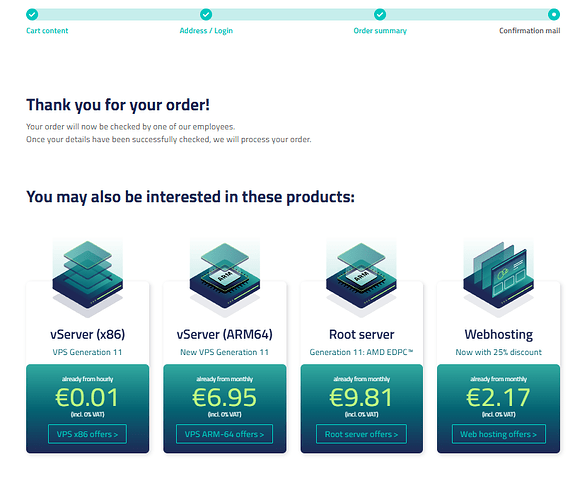Go to Order summary step label

[x=380, y=31]
